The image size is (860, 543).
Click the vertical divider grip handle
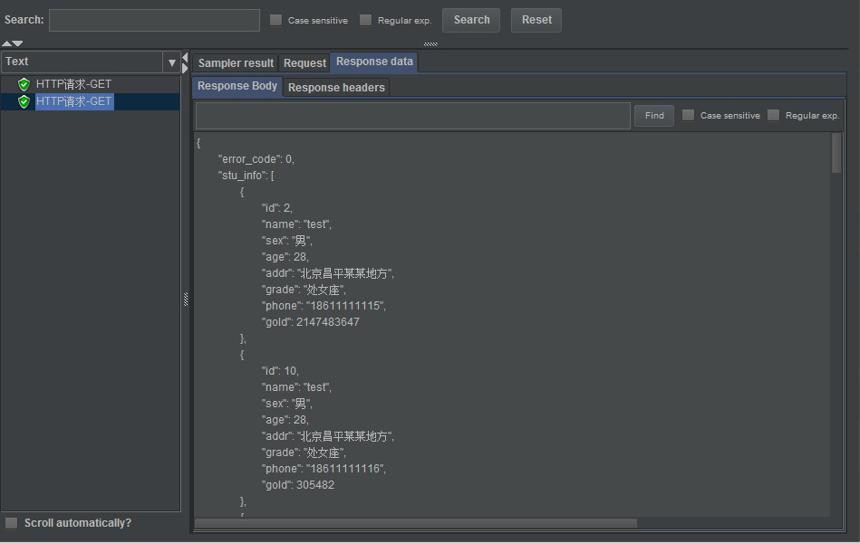coord(186,299)
